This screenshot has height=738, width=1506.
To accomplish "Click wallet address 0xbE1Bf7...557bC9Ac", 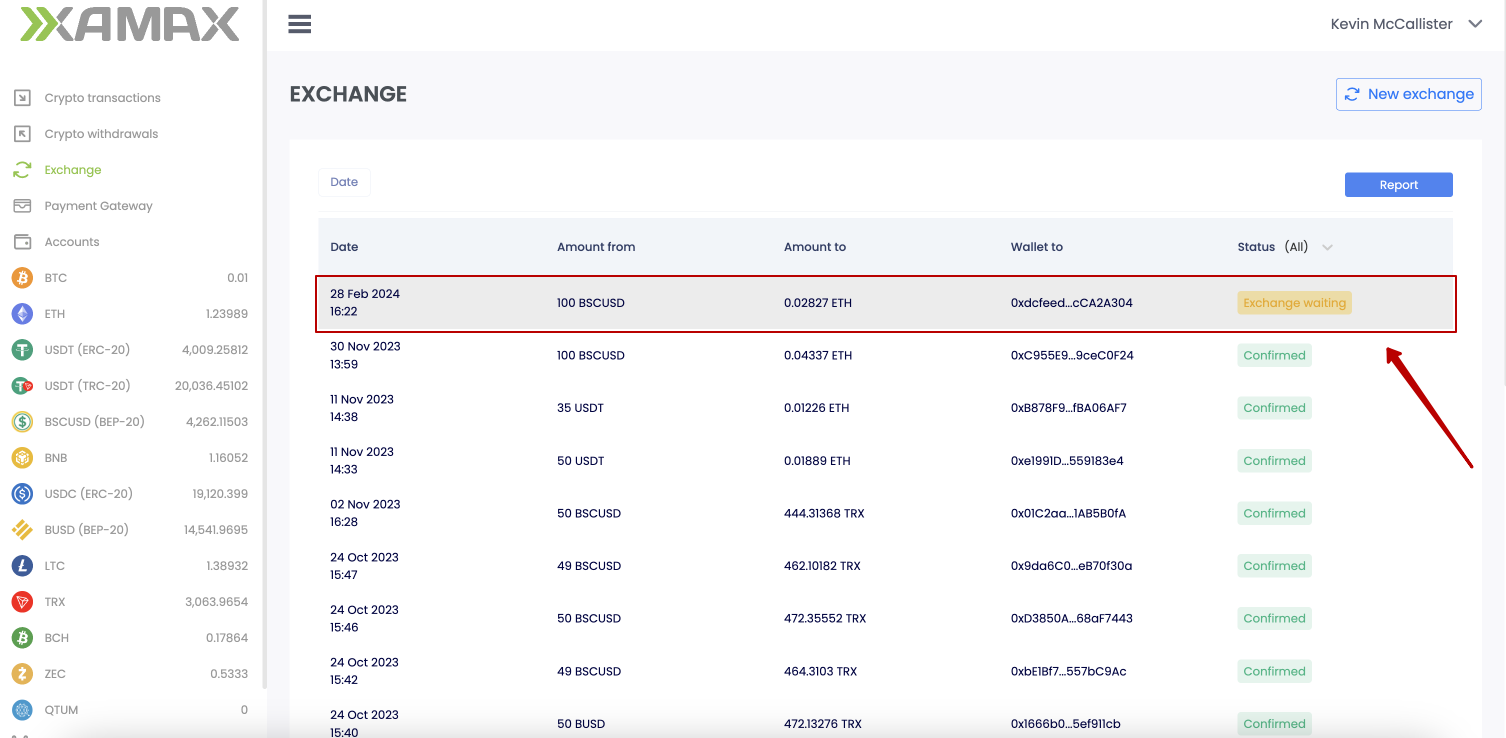I will pyautogui.click(x=1069, y=671).
